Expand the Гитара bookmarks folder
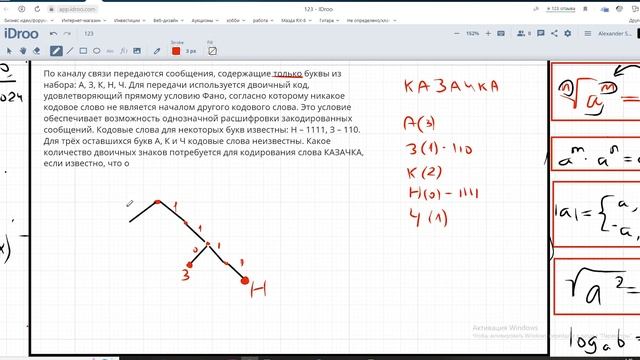This screenshot has height=360, width=640. click(x=329, y=20)
